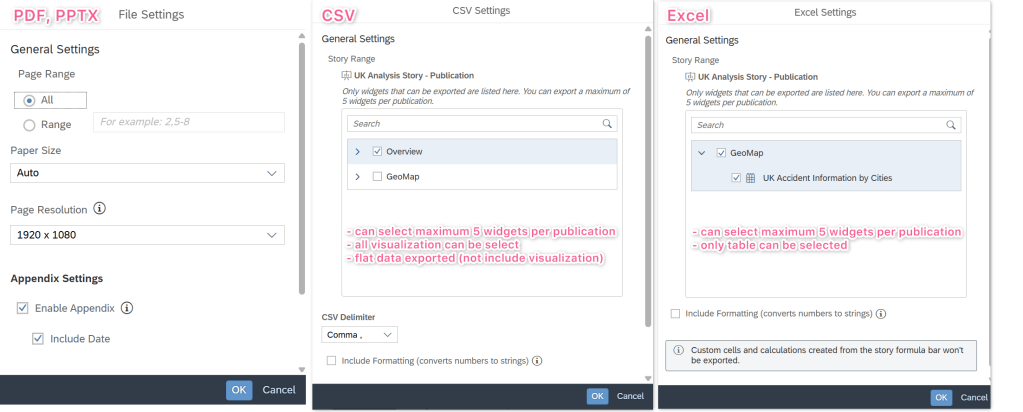Click search magnifier icon in Excel panel
Image resolution: width=1023 pixels, height=412 pixels.
(x=951, y=125)
